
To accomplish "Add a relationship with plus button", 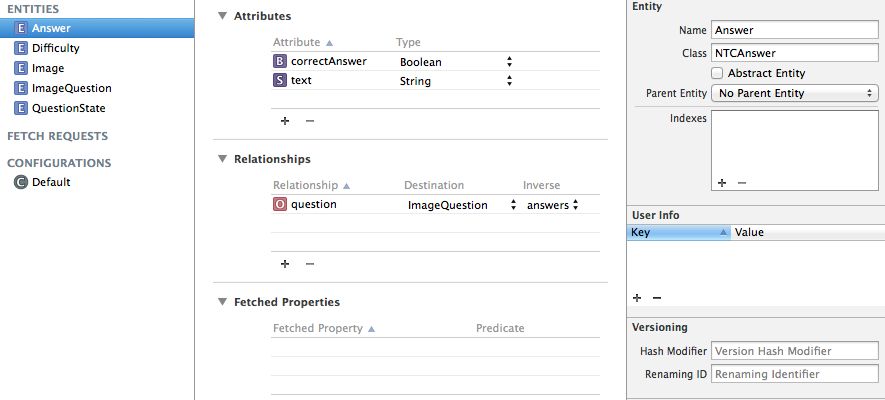I will (284, 264).
